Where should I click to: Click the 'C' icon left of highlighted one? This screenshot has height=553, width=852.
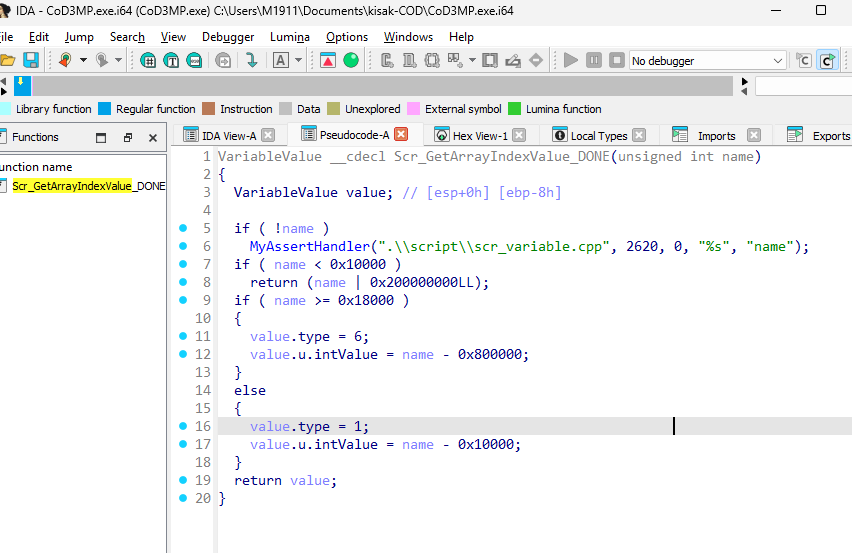click(804, 60)
